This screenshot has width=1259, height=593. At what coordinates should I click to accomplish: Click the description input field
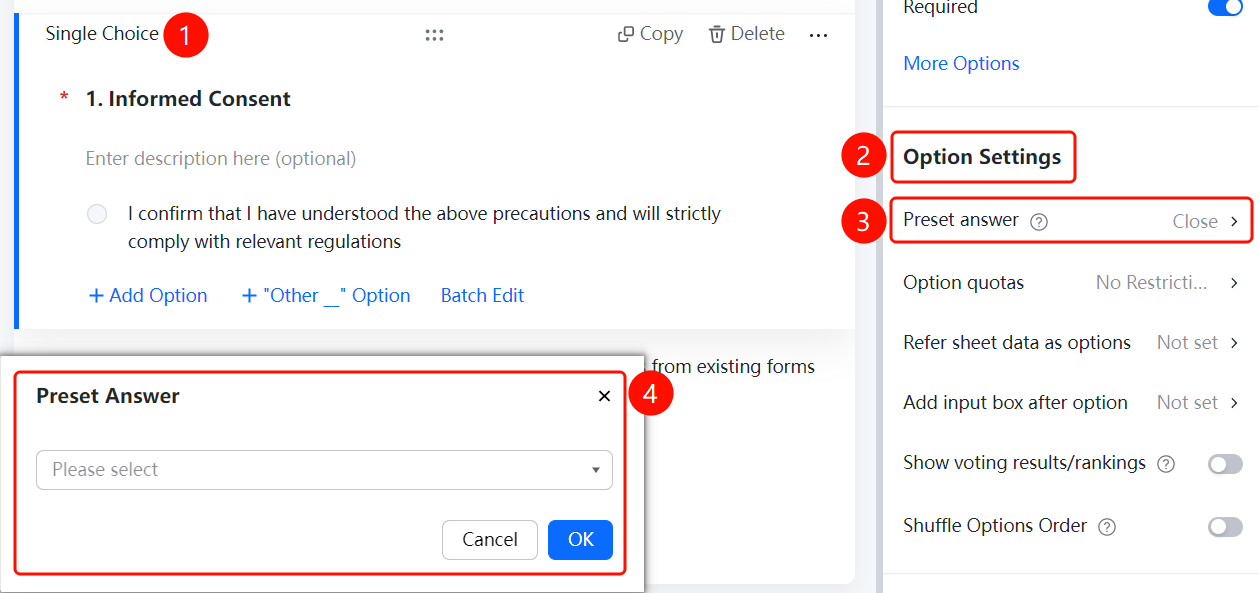pyautogui.click(x=221, y=159)
